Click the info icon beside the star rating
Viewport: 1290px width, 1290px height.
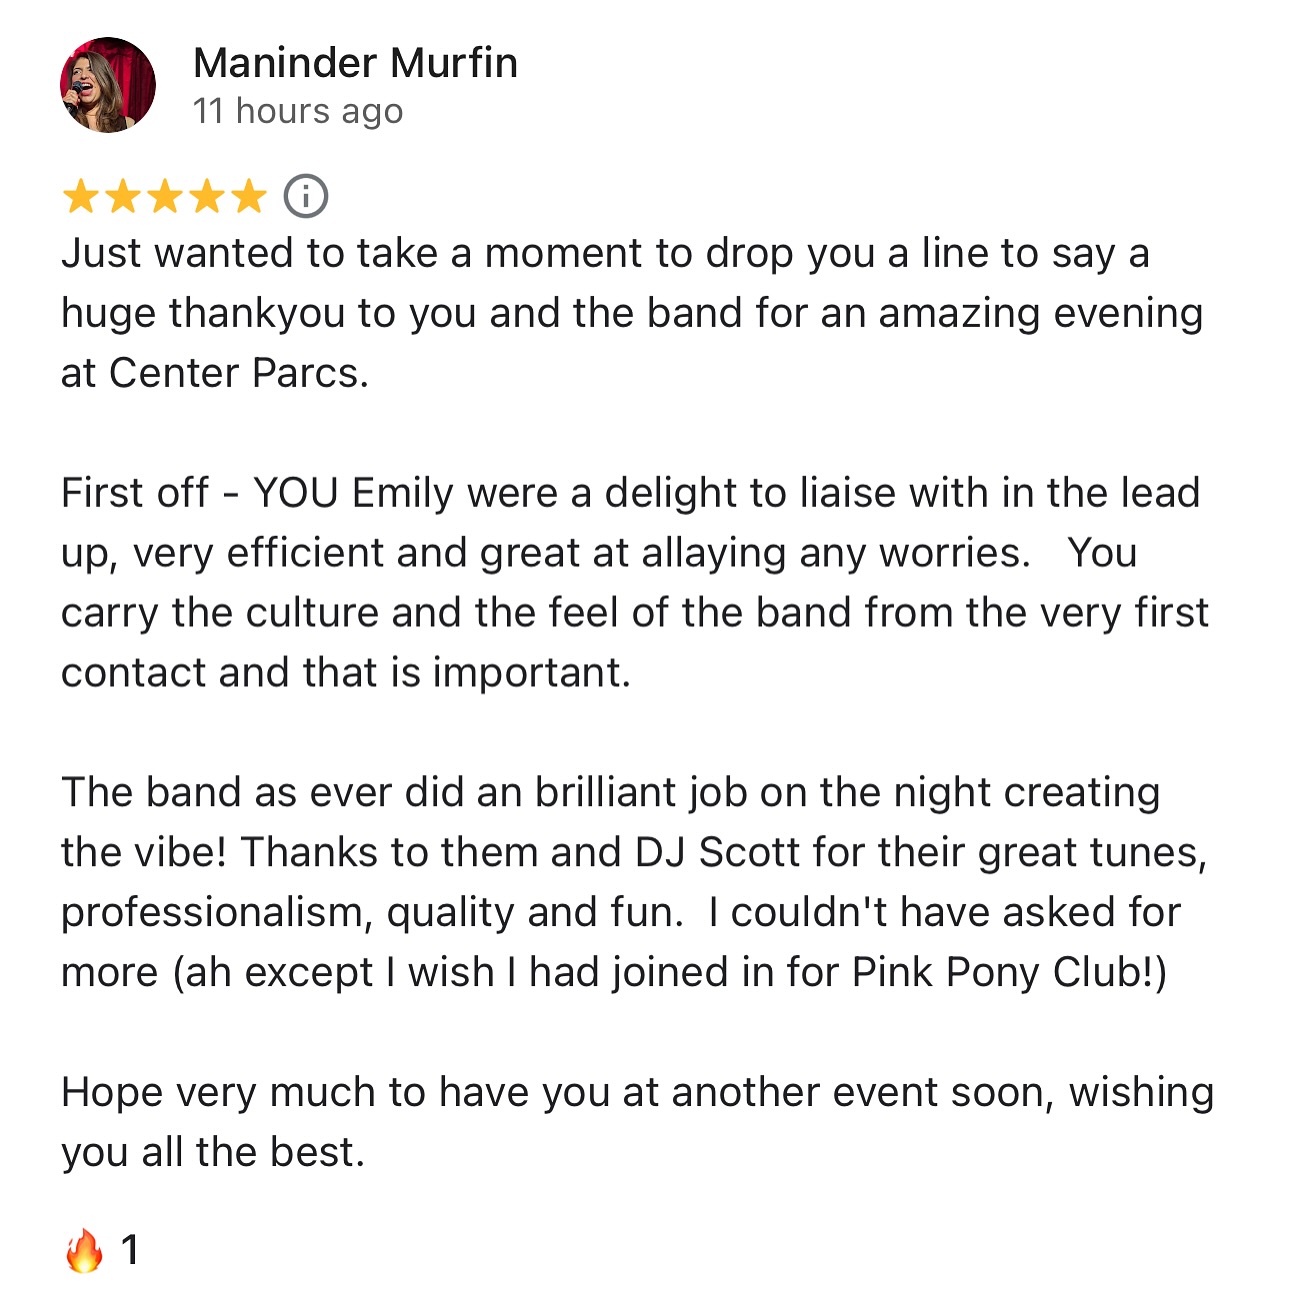(305, 196)
